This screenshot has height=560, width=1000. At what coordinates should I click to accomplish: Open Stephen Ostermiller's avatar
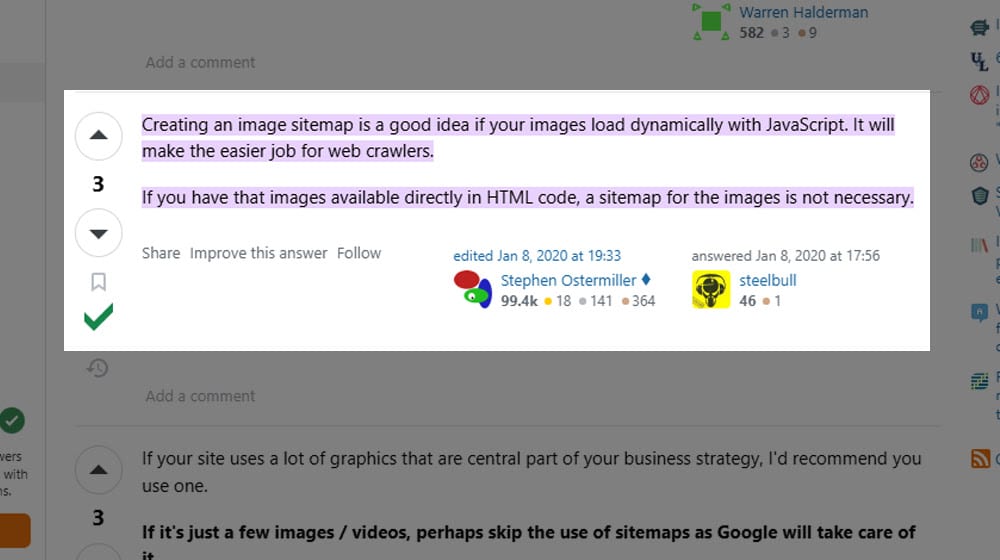click(473, 290)
